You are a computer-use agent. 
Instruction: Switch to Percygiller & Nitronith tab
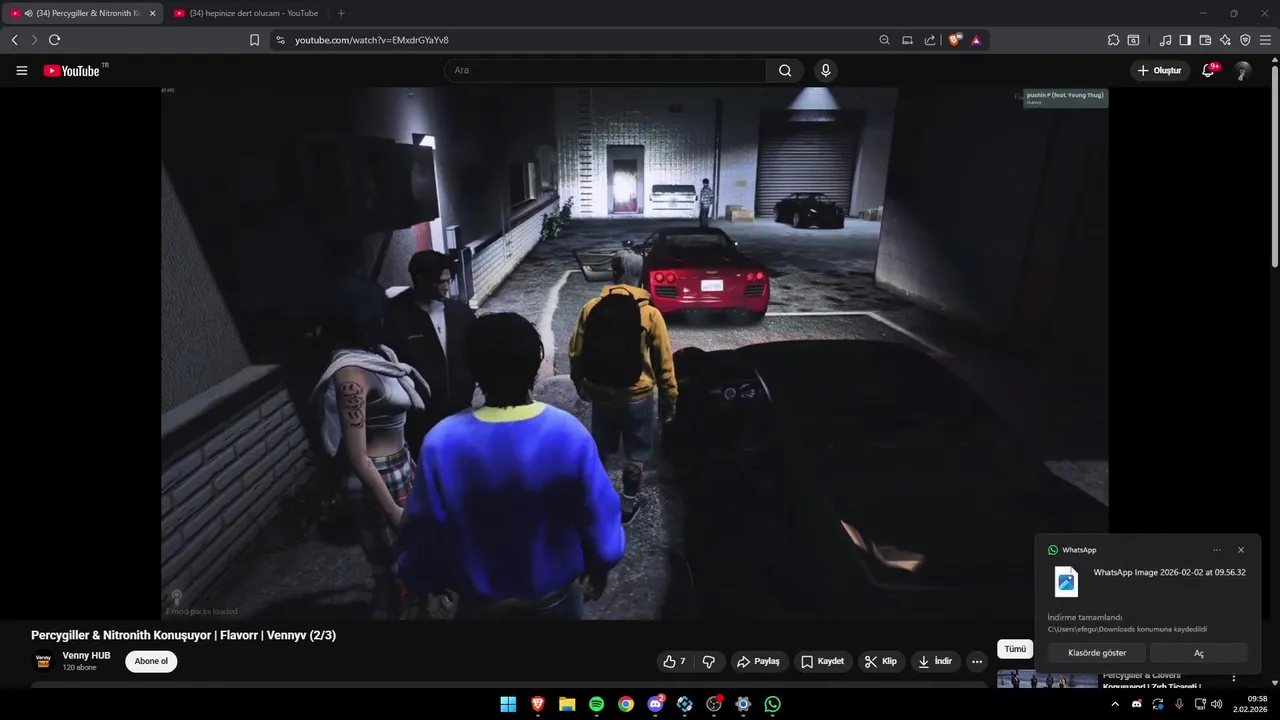pyautogui.click(x=82, y=13)
